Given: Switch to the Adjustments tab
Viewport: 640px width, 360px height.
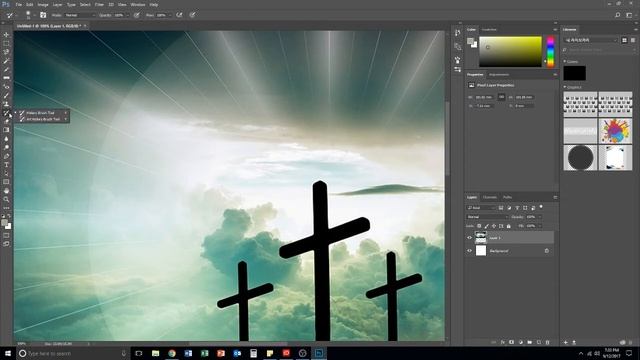Looking at the screenshot, I should (499, 75).
